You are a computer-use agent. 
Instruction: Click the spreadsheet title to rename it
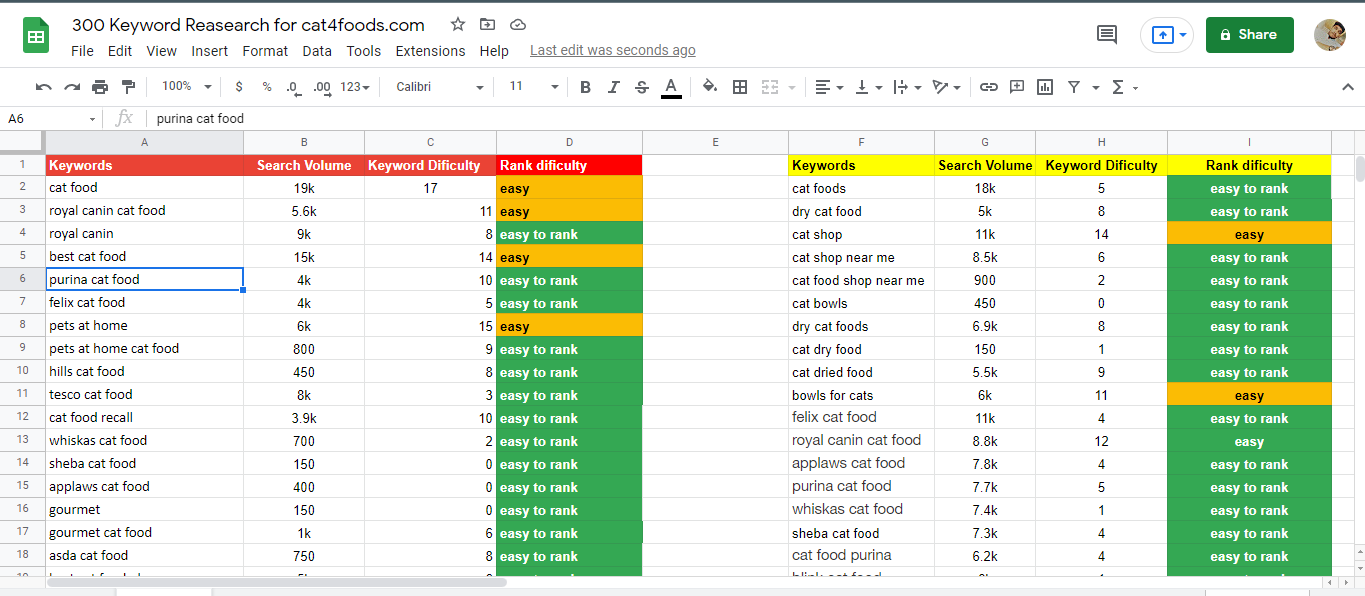(248, 25)
